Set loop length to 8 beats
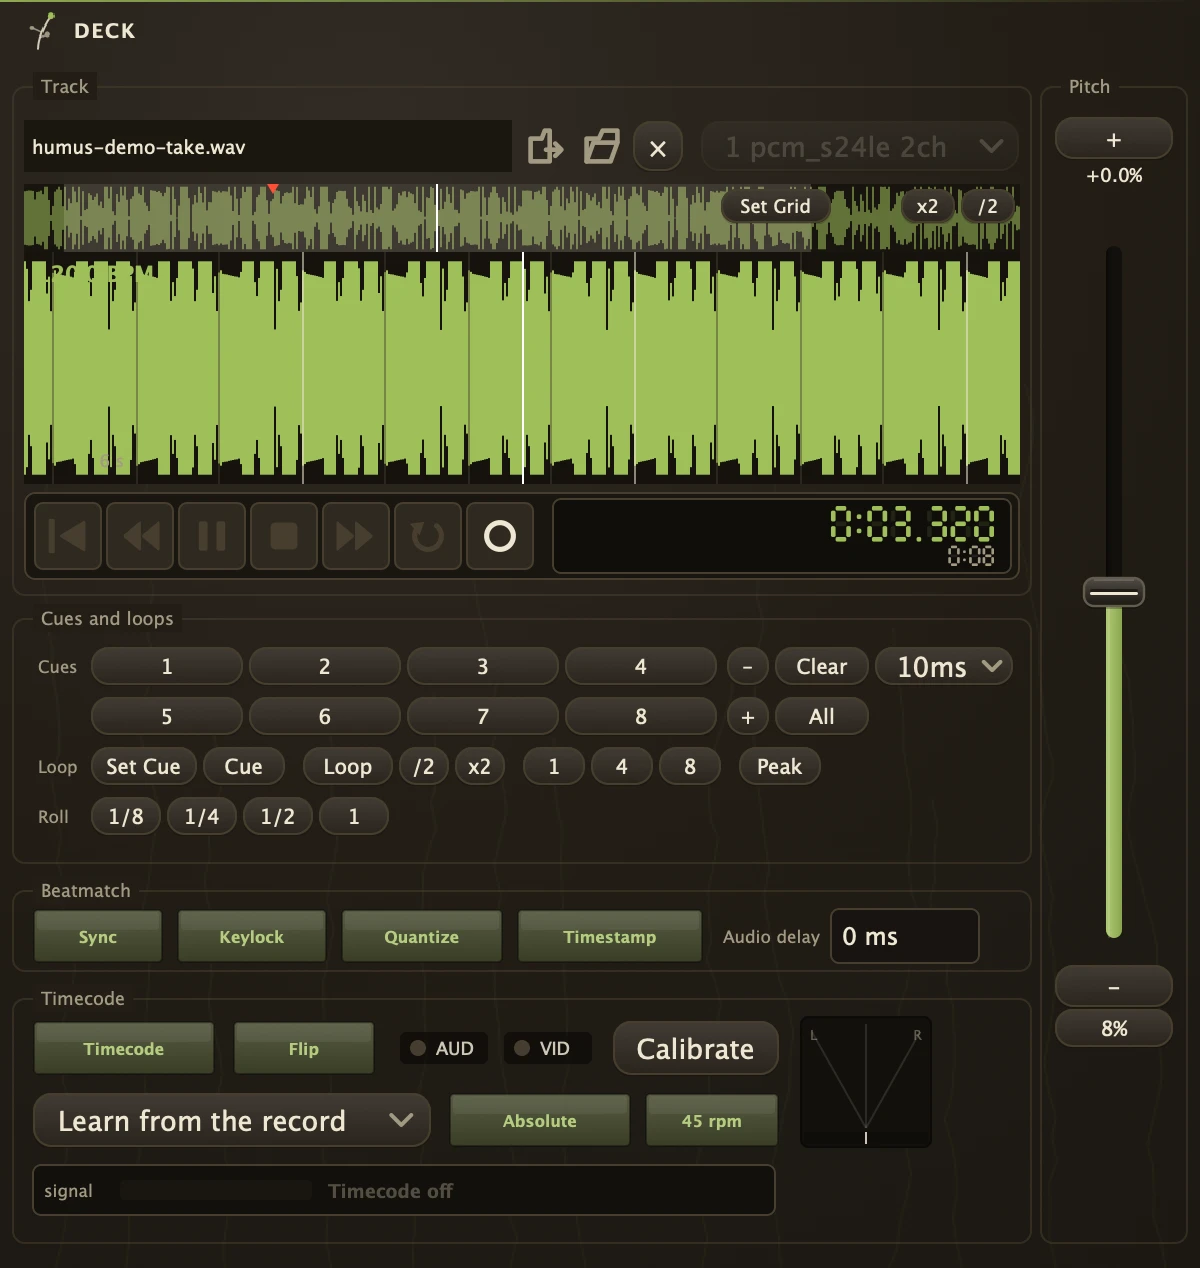Screen dimensions: 1200x1268 tap(690, 767)
